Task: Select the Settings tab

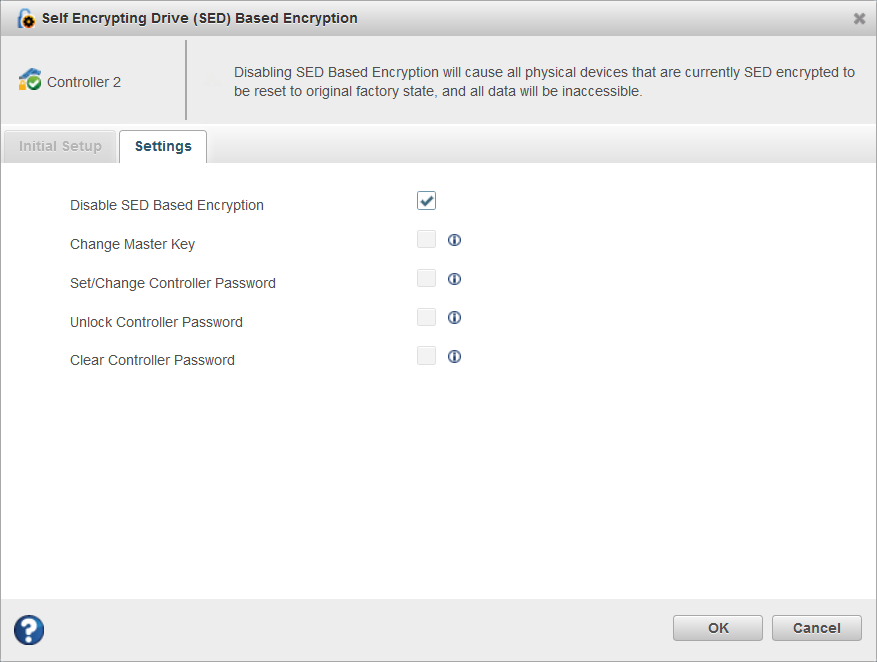Action: point(162,146)
